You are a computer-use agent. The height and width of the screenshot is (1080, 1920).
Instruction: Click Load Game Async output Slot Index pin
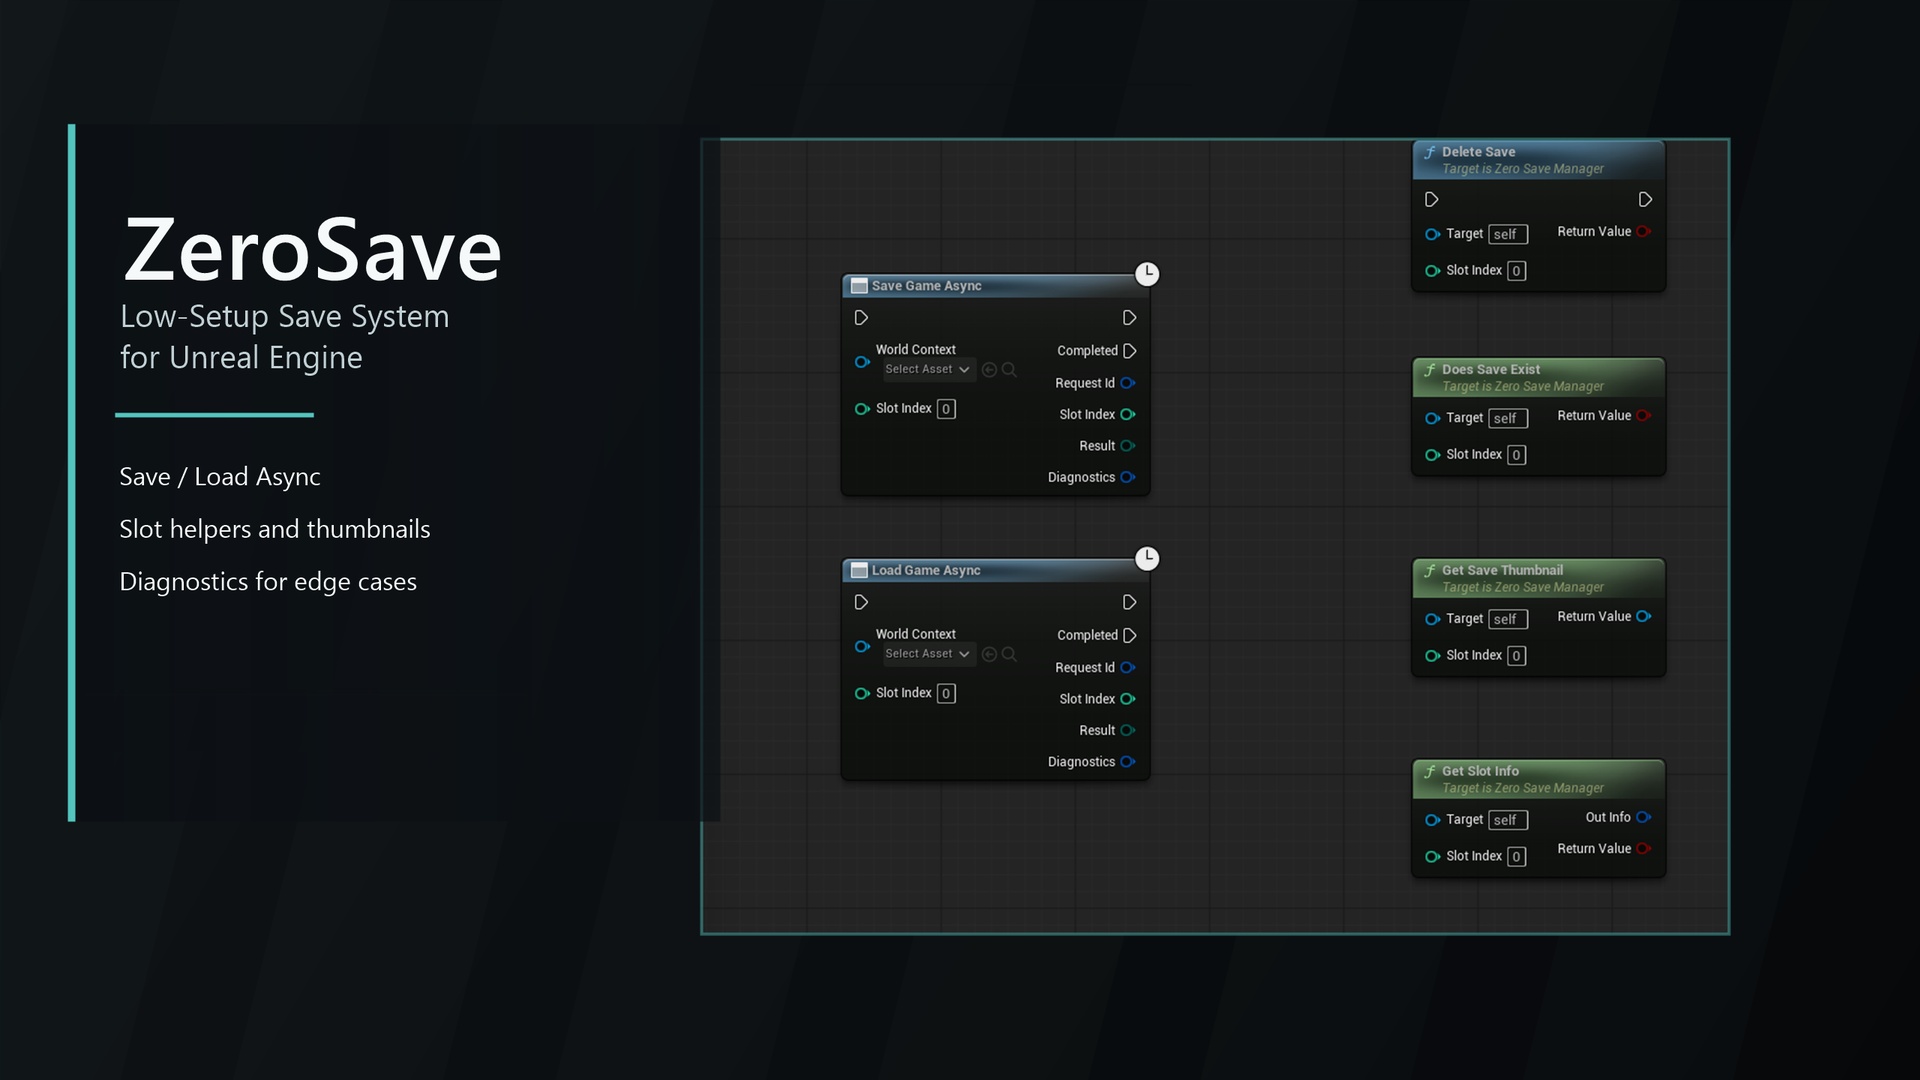coord(1128,699)
